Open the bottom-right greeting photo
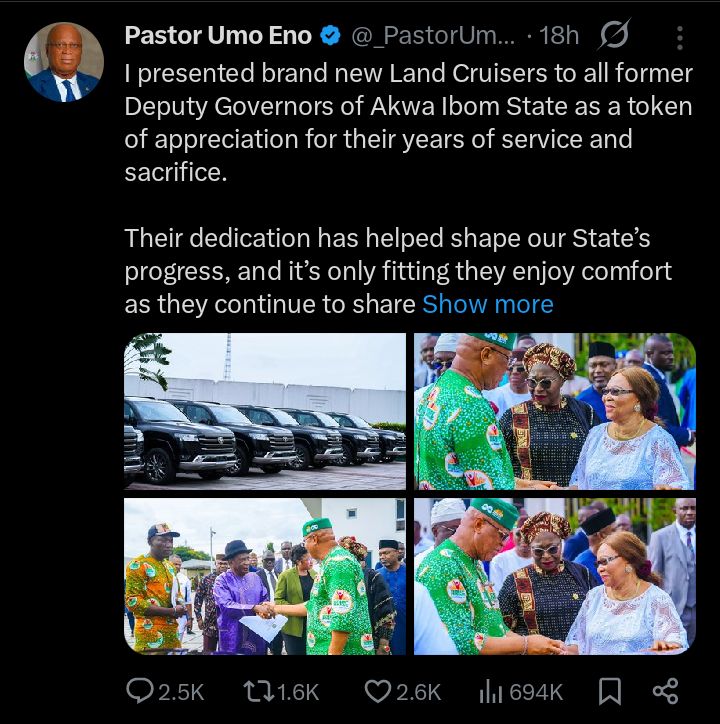Image resolution: width=720 pixels, height=724 pixels. coord(555,576)
